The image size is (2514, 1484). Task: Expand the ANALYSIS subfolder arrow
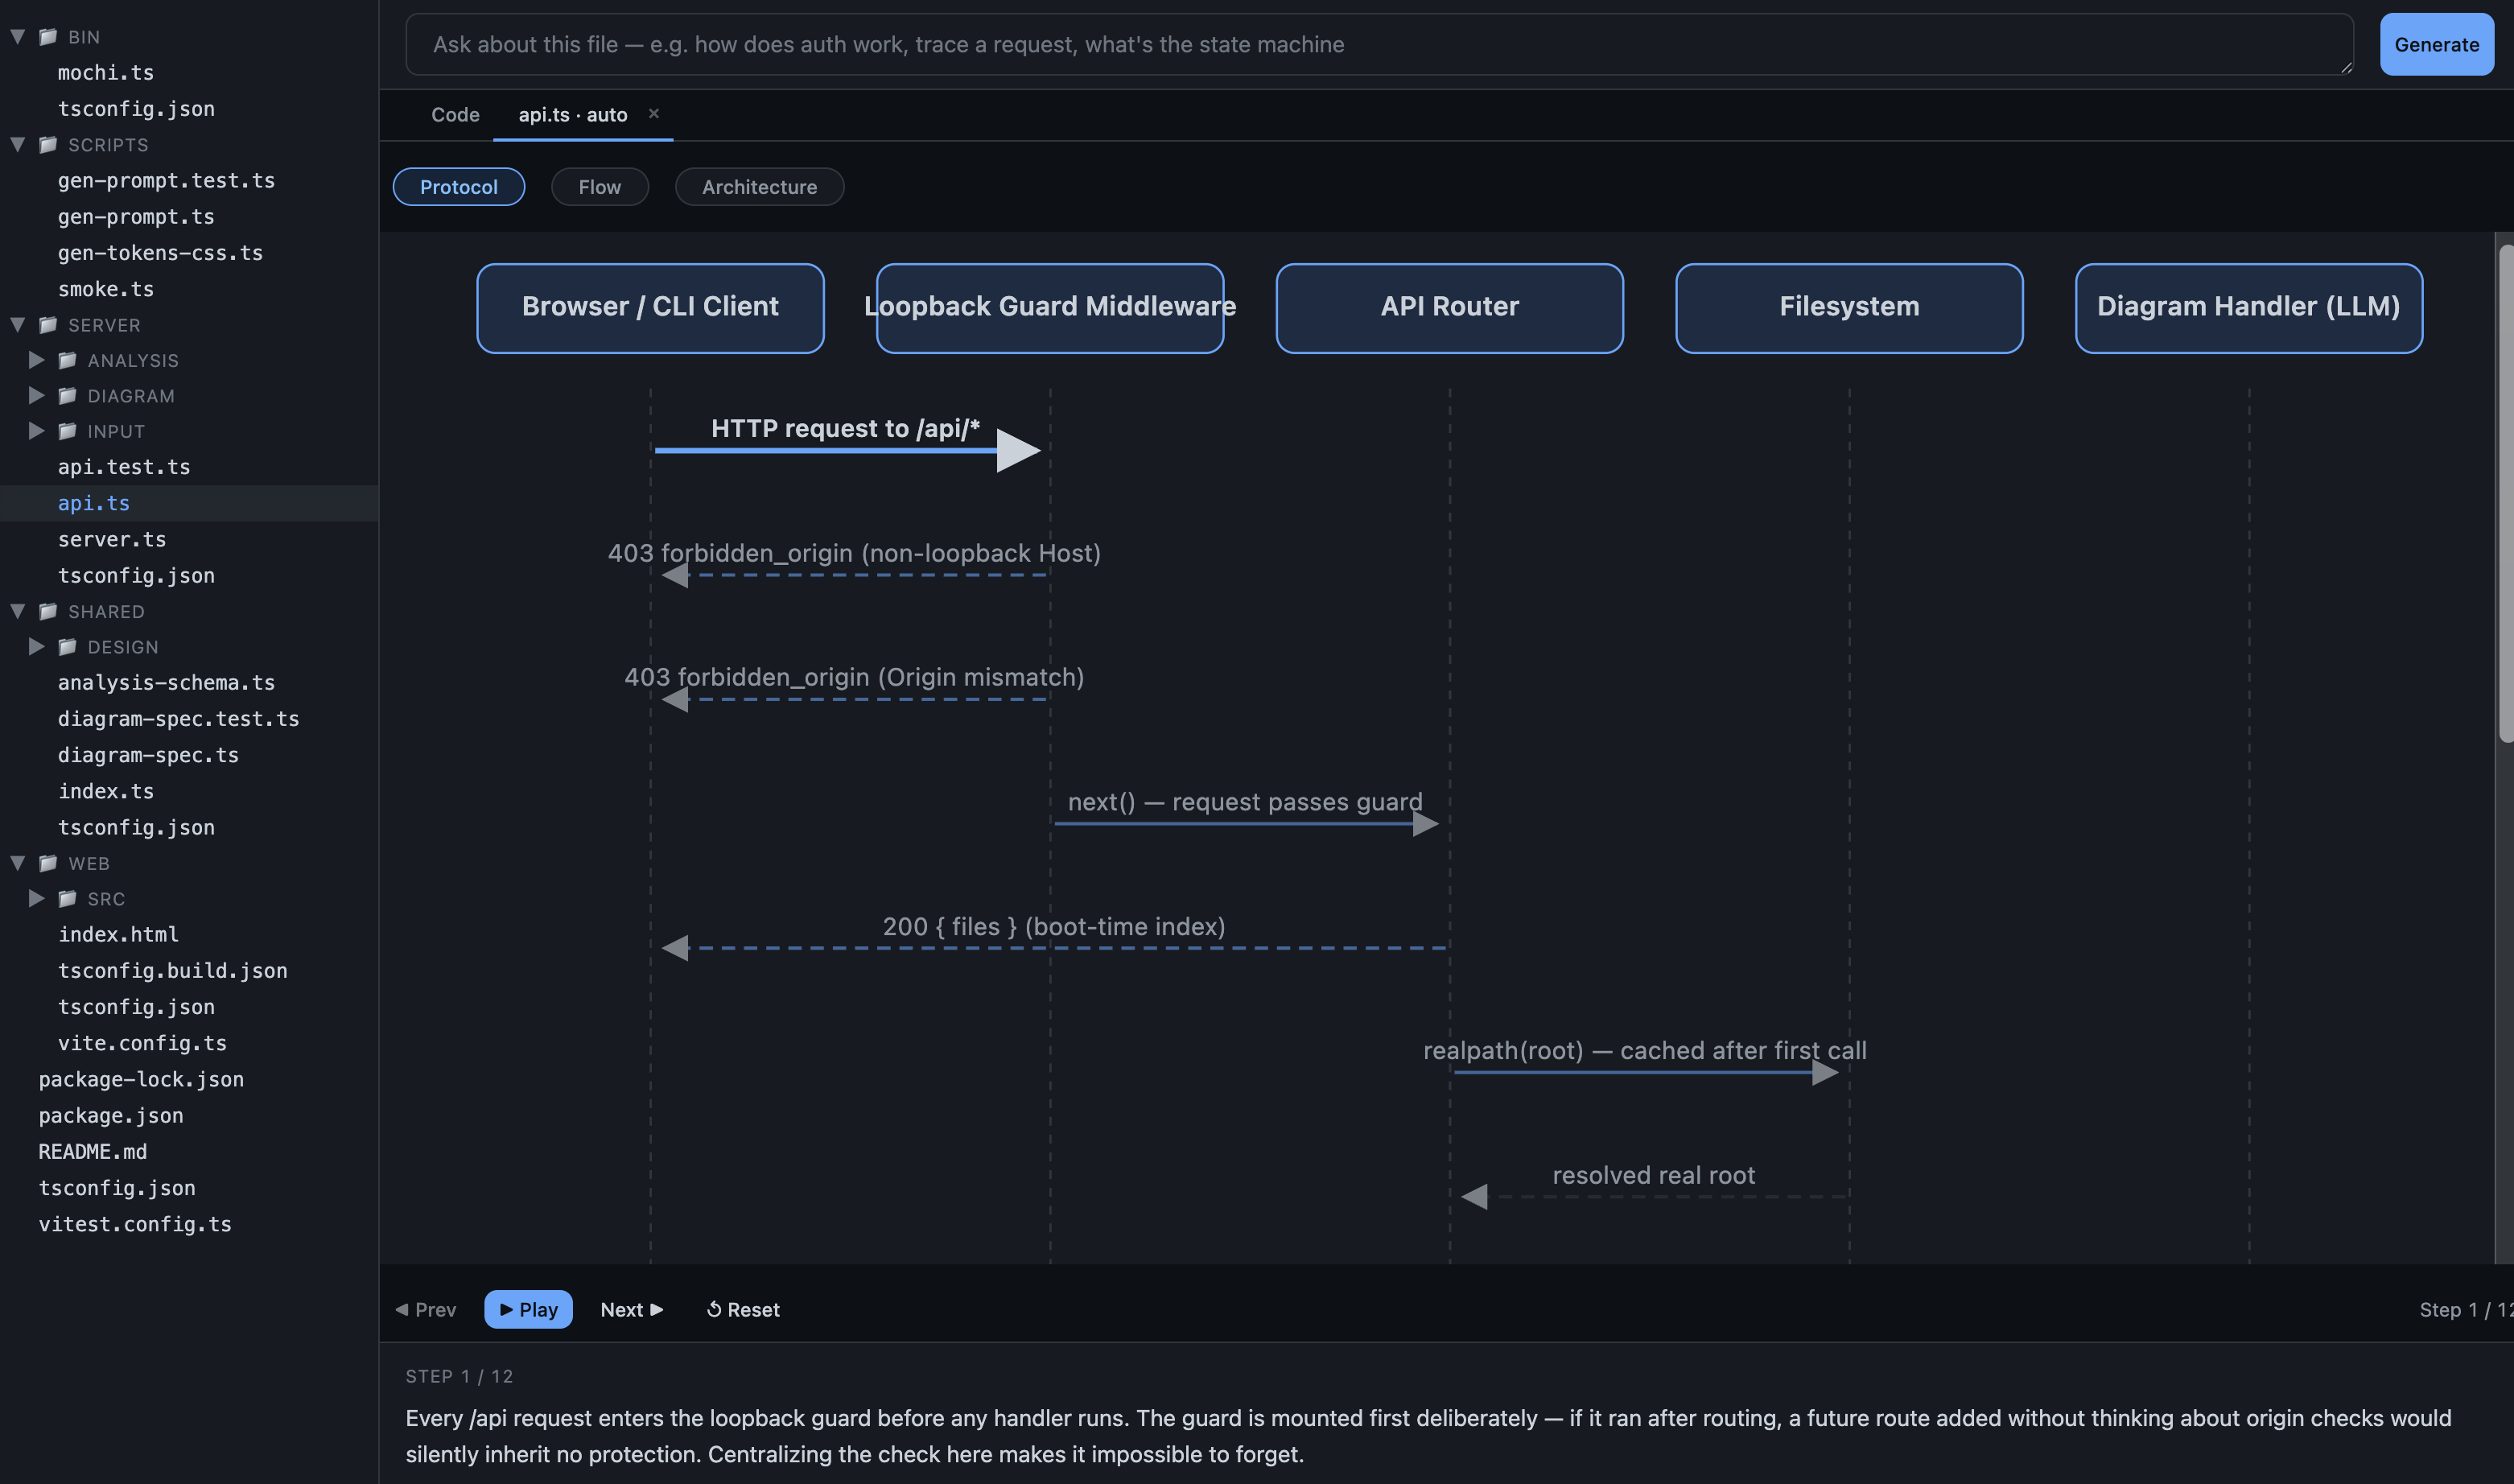click(37, 359)
